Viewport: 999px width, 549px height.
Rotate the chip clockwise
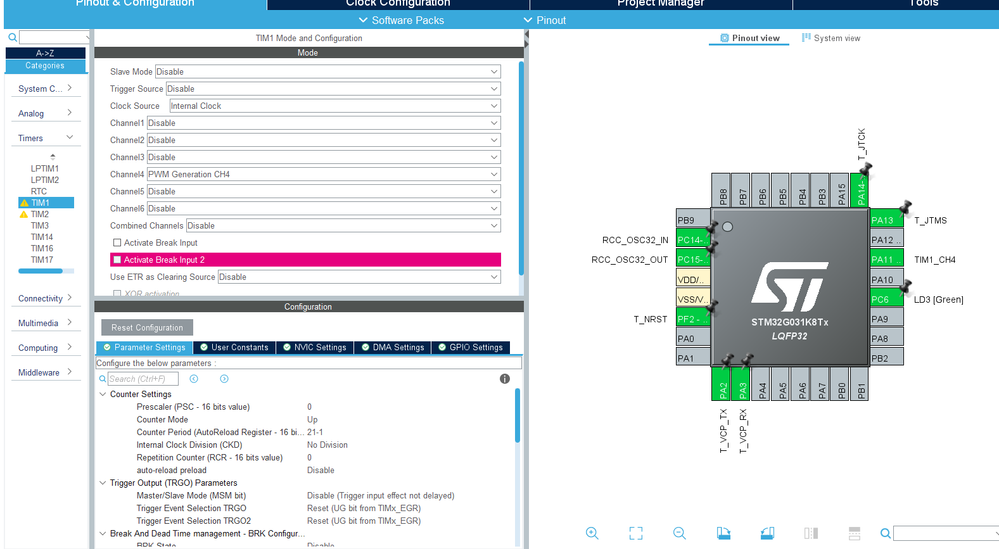point(723,533)
